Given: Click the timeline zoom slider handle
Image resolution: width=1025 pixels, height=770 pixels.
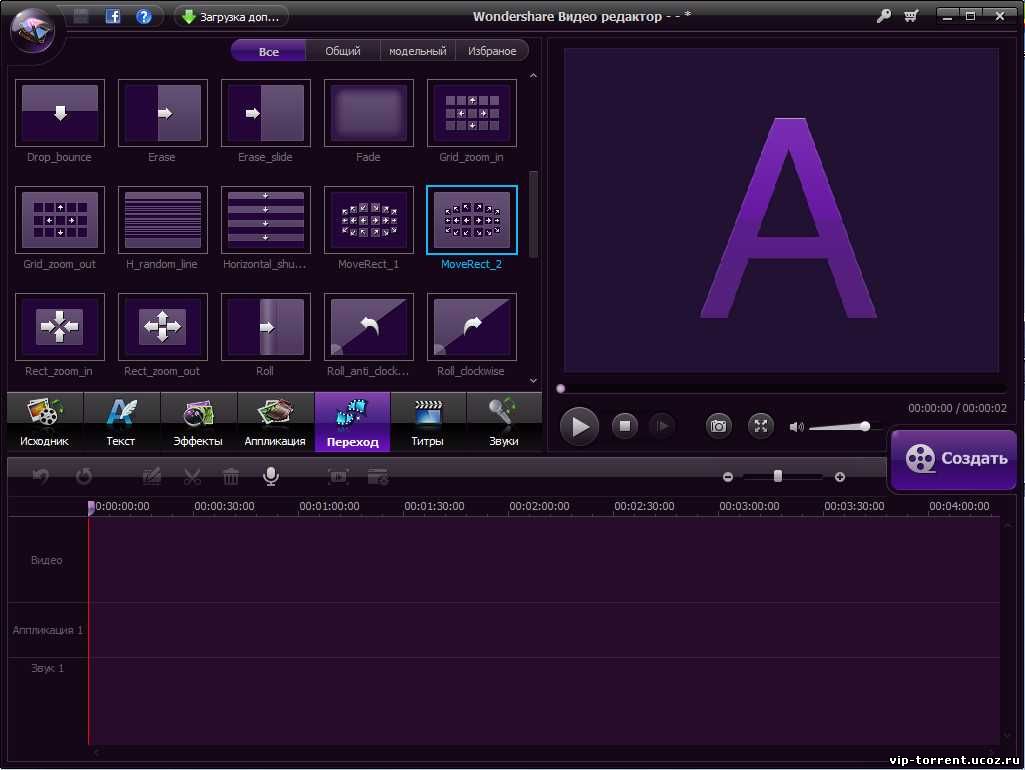Looking at the screenshot, I should click(778, 477).
